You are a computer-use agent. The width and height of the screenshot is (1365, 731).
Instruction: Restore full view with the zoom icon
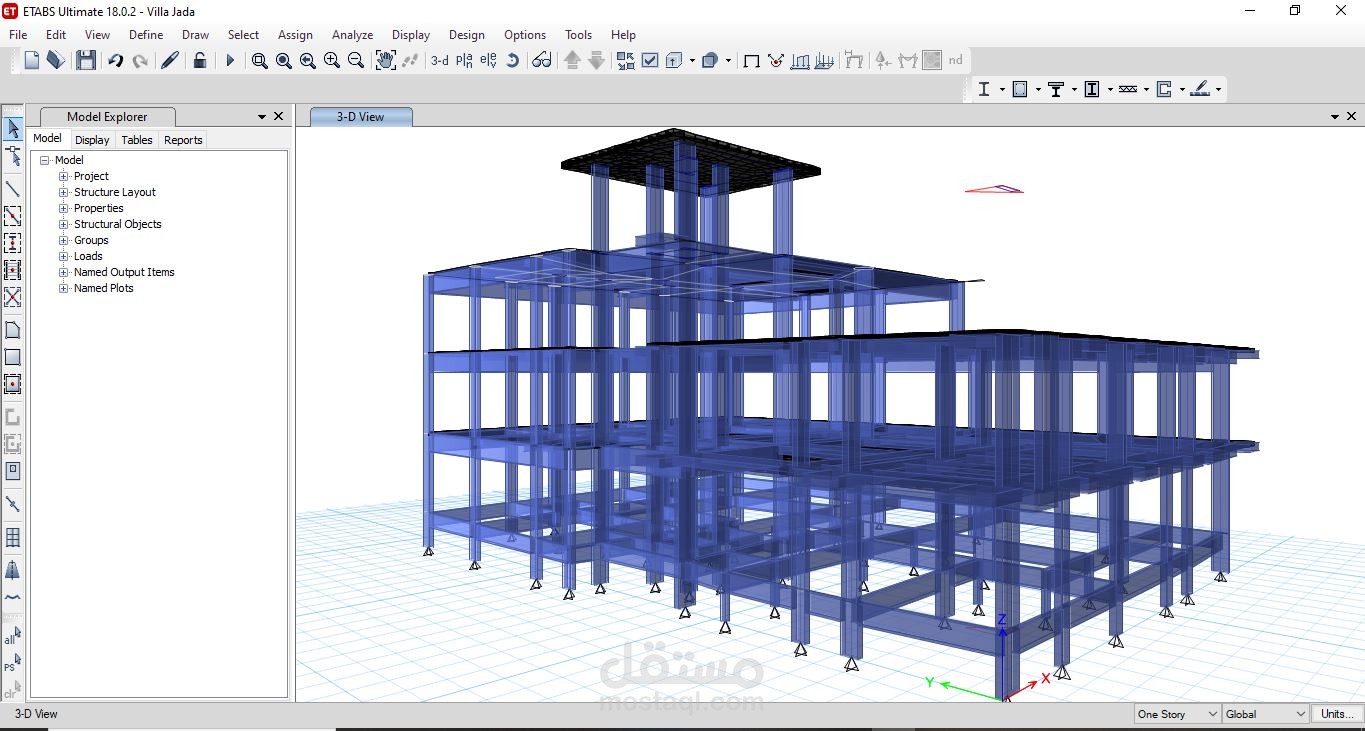283,61
